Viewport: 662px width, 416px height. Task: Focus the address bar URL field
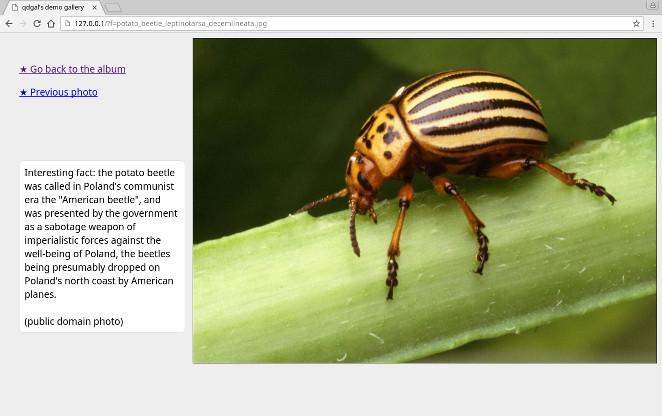[x=300, y=23]
